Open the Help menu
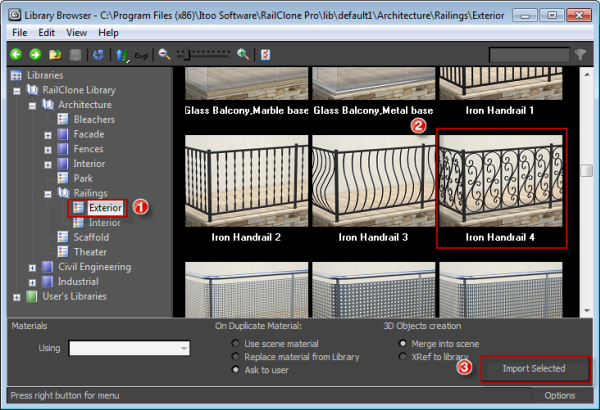This screenshot has height=410, width=600. (108, 33)
